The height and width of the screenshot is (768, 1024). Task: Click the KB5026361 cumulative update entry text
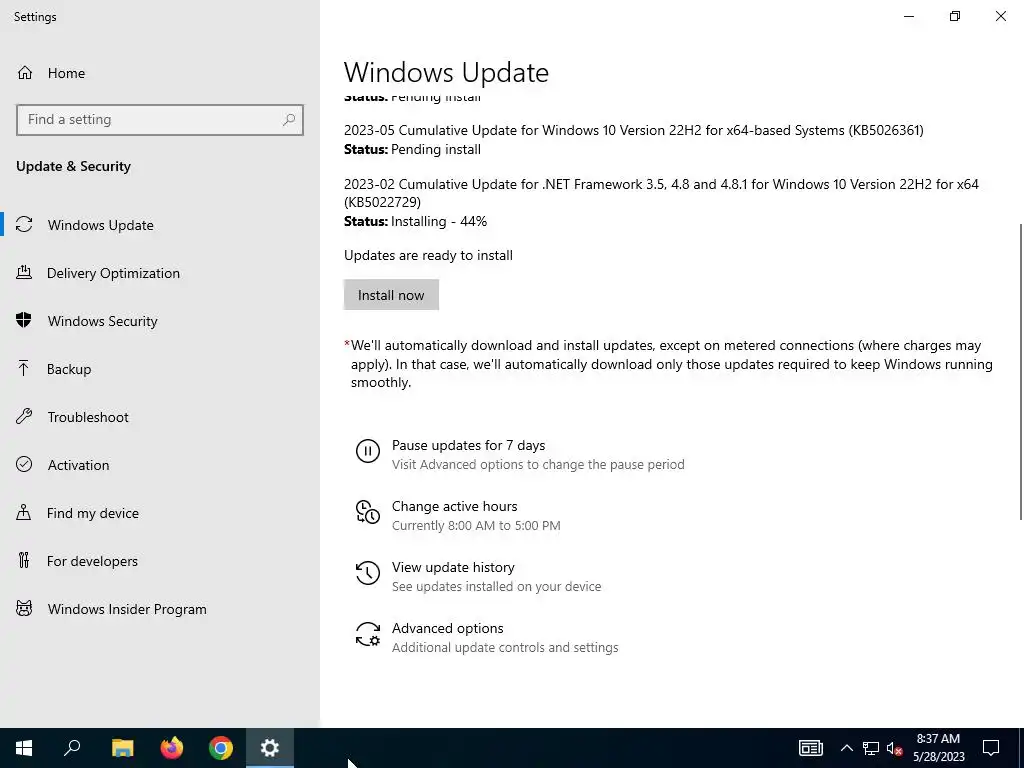pos(633,130)
